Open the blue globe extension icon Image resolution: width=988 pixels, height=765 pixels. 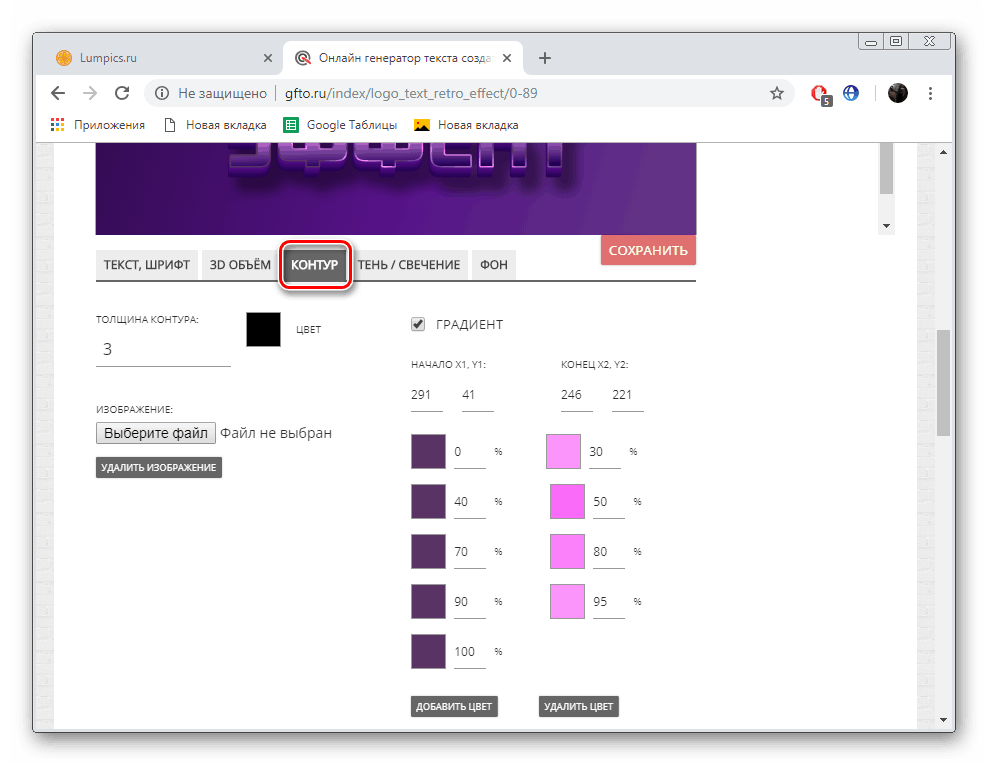(x=851, y=93)
